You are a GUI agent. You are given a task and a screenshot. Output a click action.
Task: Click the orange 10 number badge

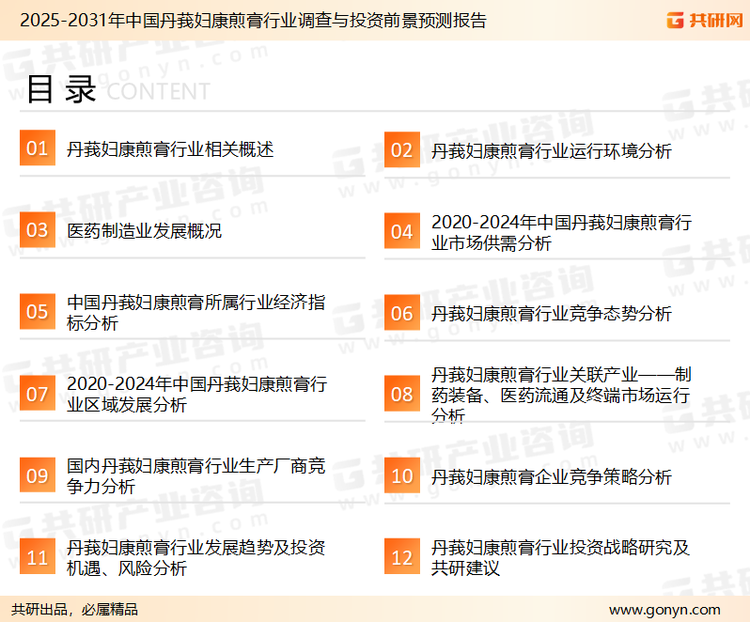click(402, 476)
